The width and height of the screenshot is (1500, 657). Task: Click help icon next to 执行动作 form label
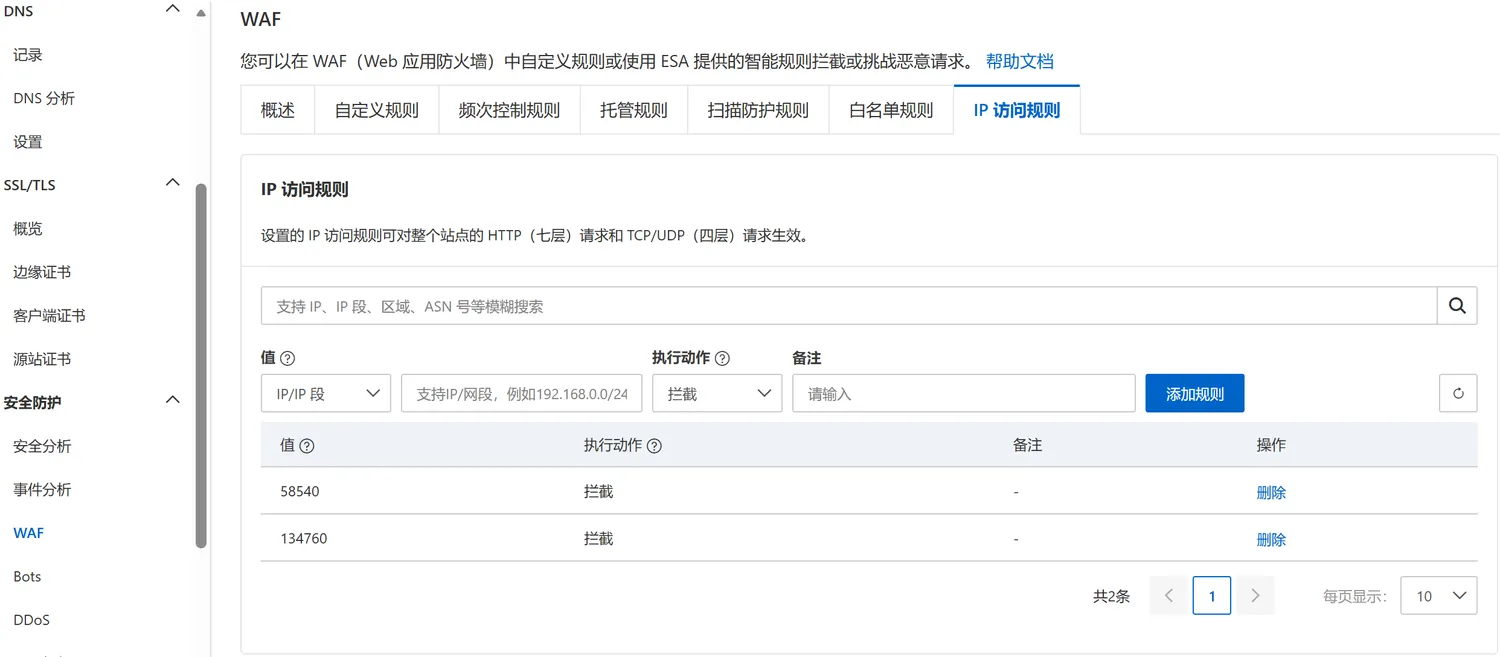(723, 358)
